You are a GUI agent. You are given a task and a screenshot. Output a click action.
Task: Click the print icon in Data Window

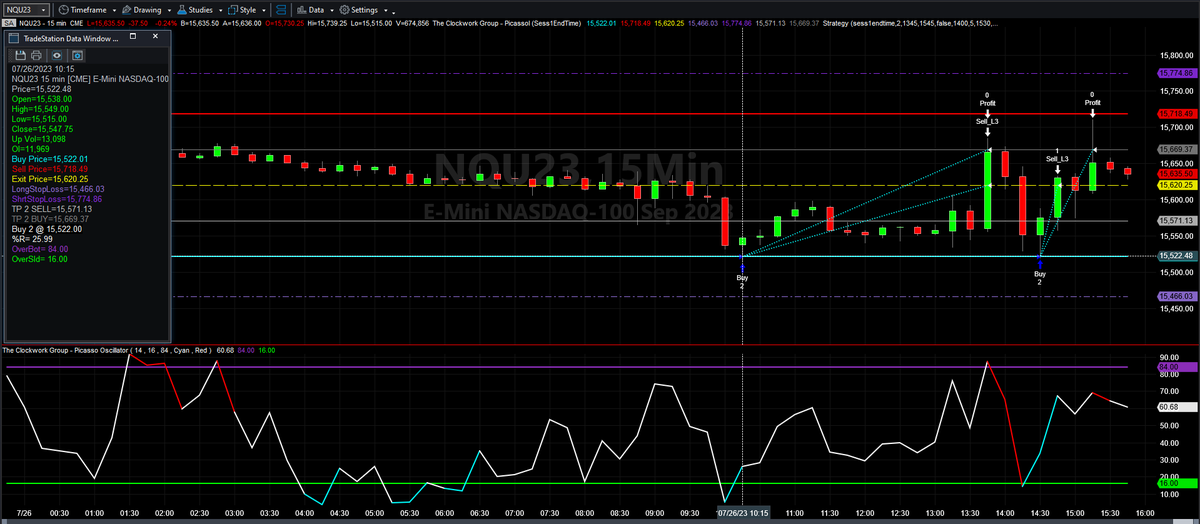[x=36, y=55]
